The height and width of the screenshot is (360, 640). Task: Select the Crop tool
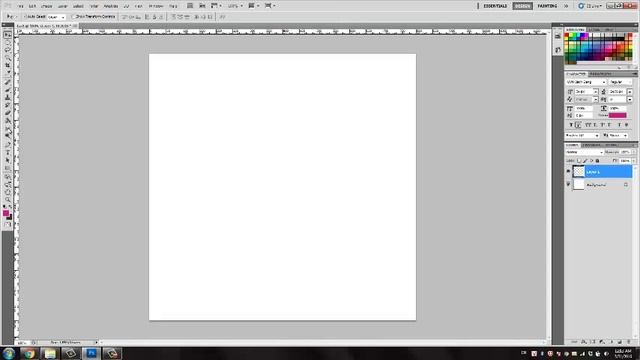(x=7, y=65)
